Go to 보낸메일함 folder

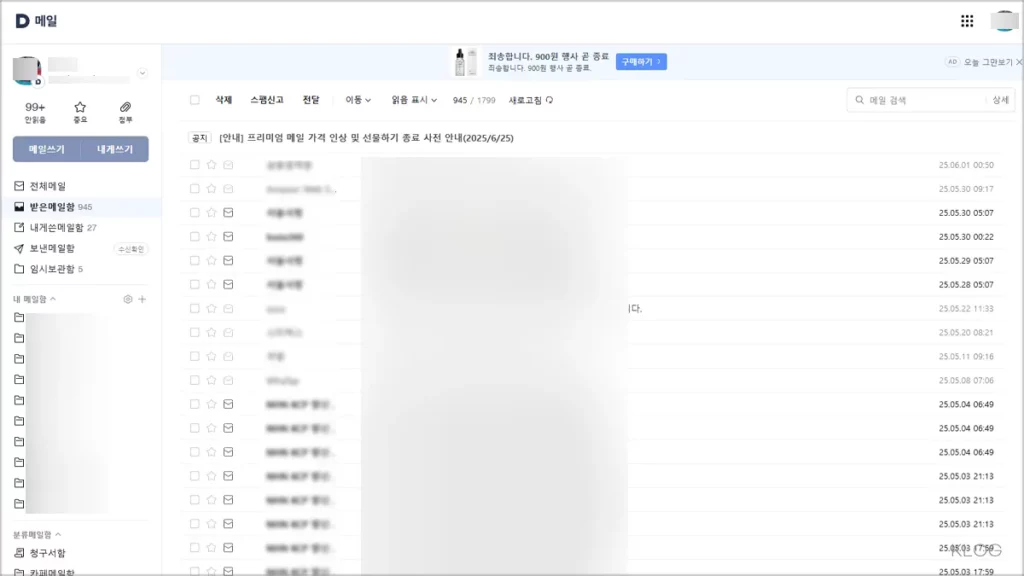[x=52, y=248]
